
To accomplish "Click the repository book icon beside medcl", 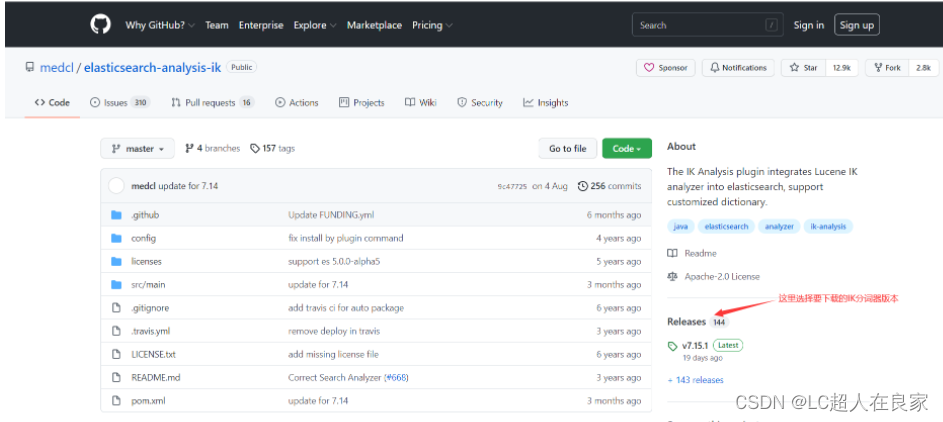I will click(29, 67).
